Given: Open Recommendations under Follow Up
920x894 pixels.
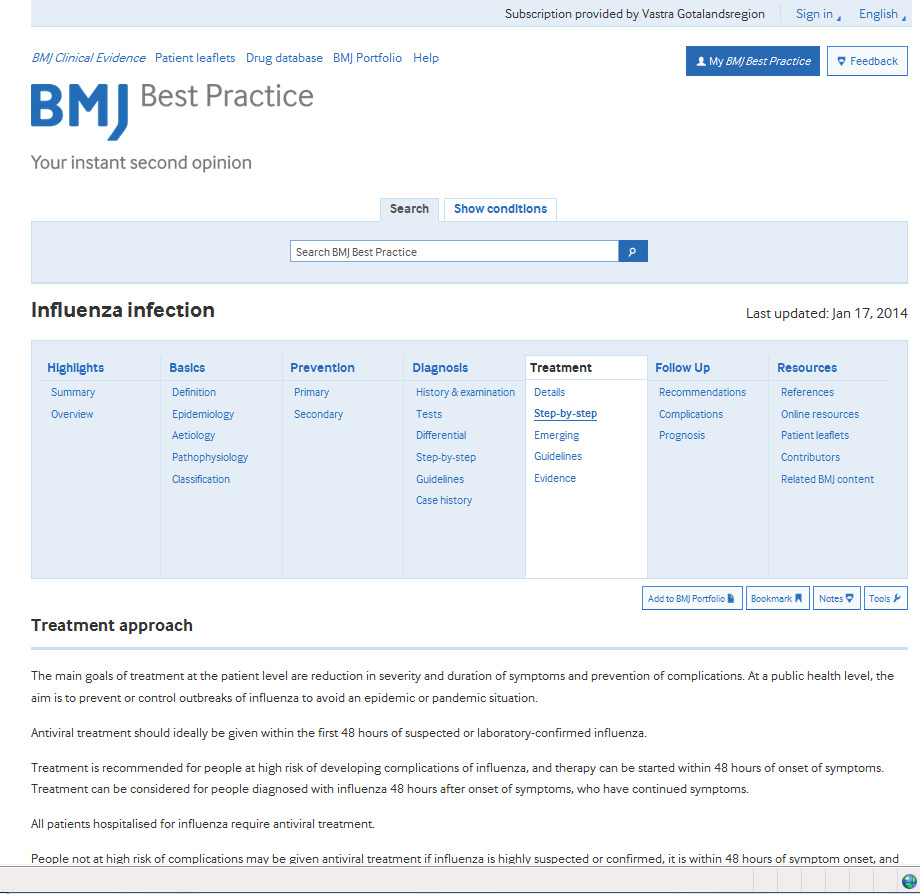Looking at the screenshot, I should click(x=702, y=392).
